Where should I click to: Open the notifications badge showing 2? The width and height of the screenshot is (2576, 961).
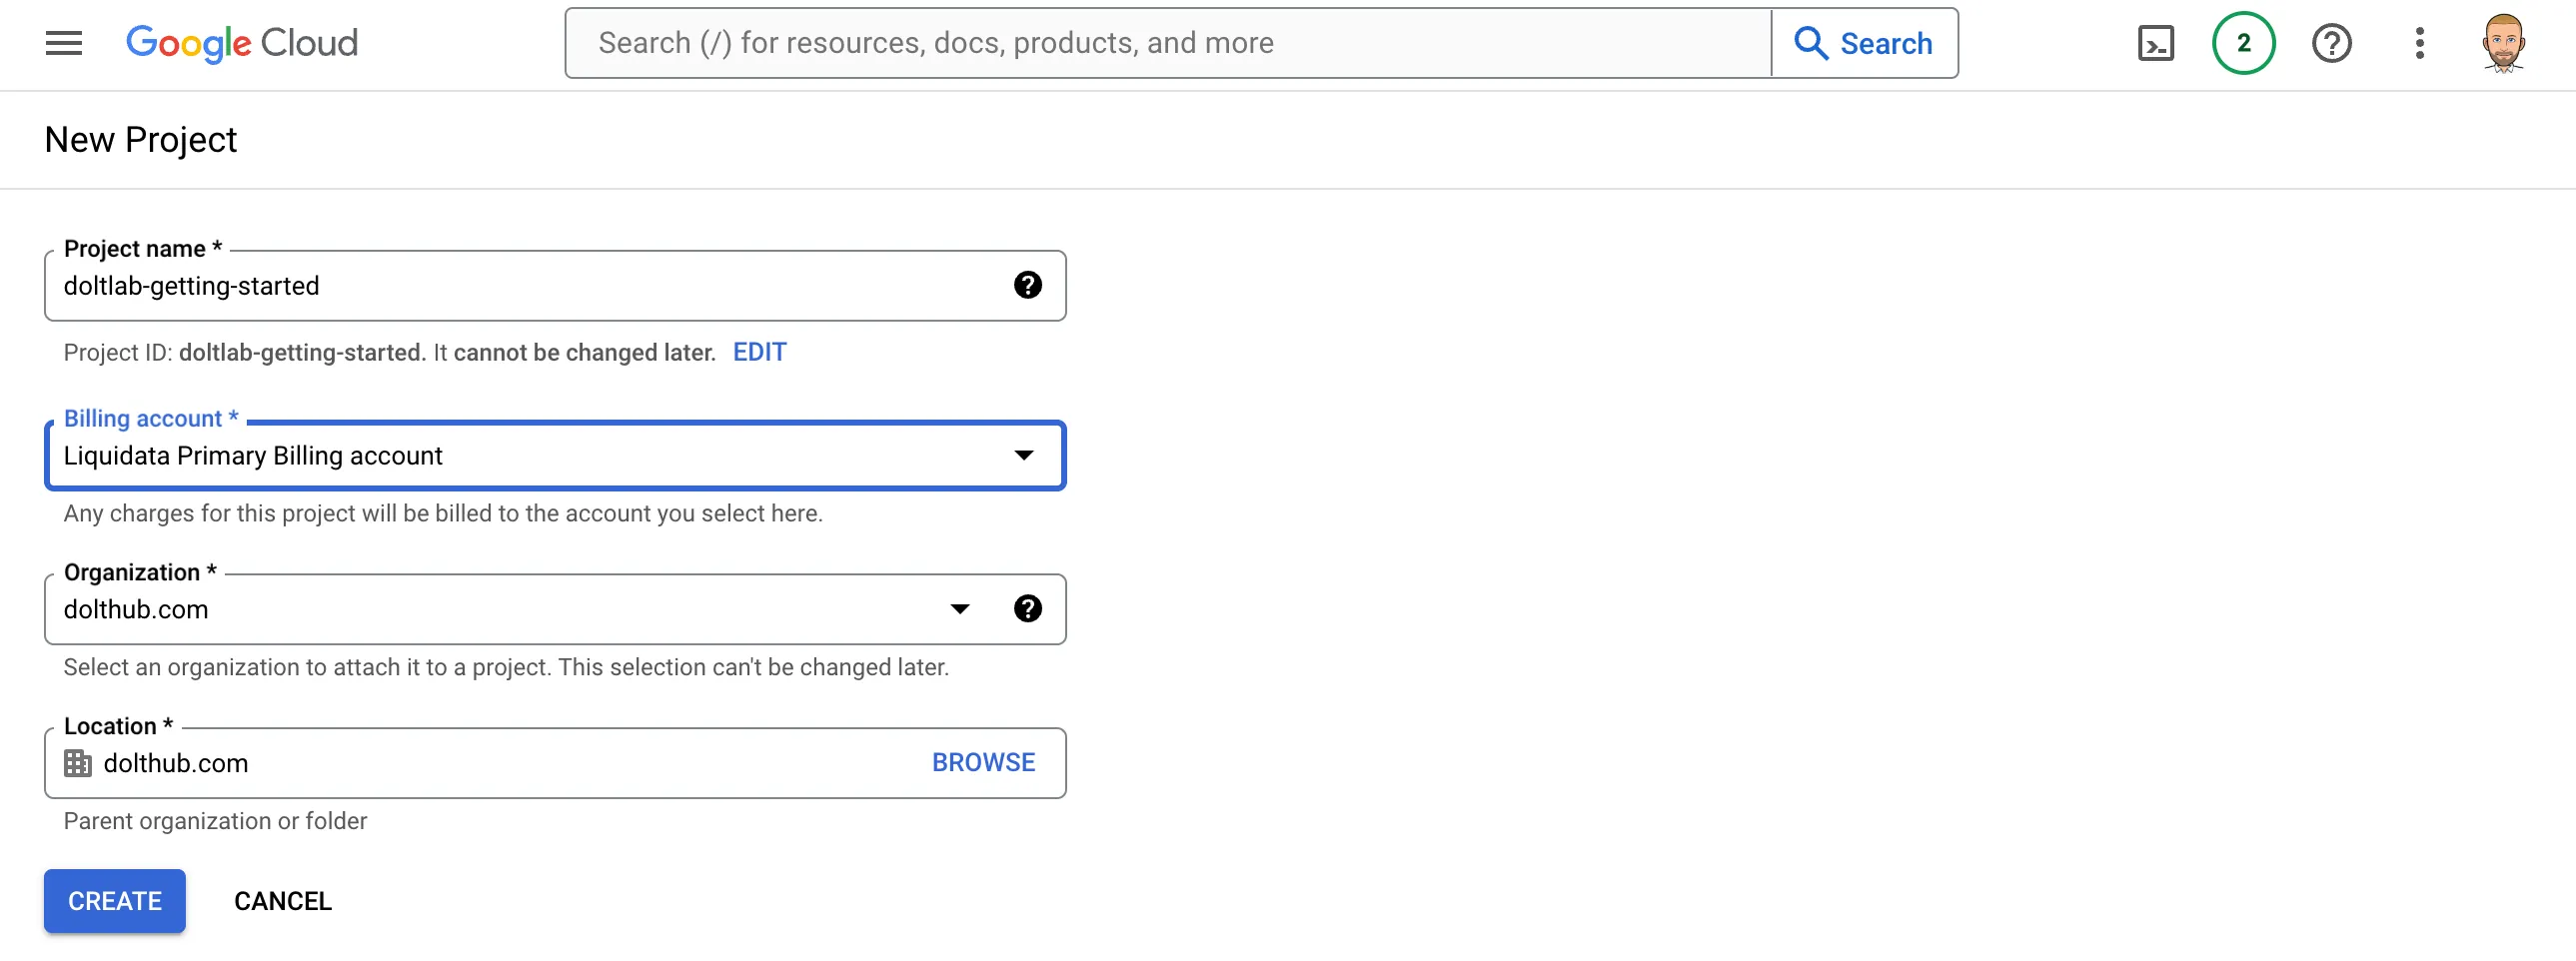click(2243, 43)
